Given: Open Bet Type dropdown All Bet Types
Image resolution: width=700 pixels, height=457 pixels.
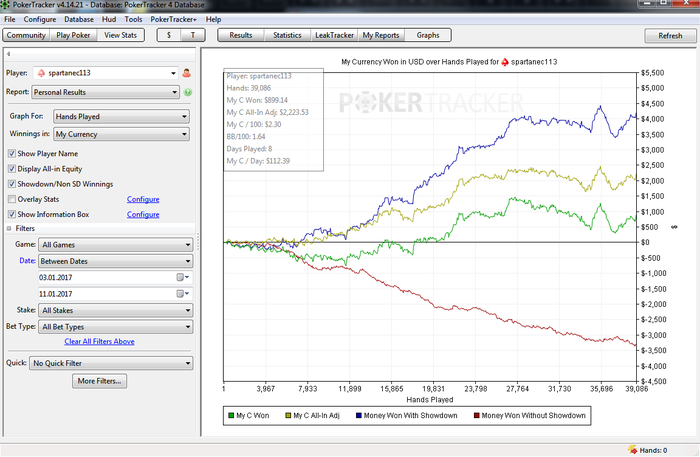Looking at the screenshot, I should 116,327.
